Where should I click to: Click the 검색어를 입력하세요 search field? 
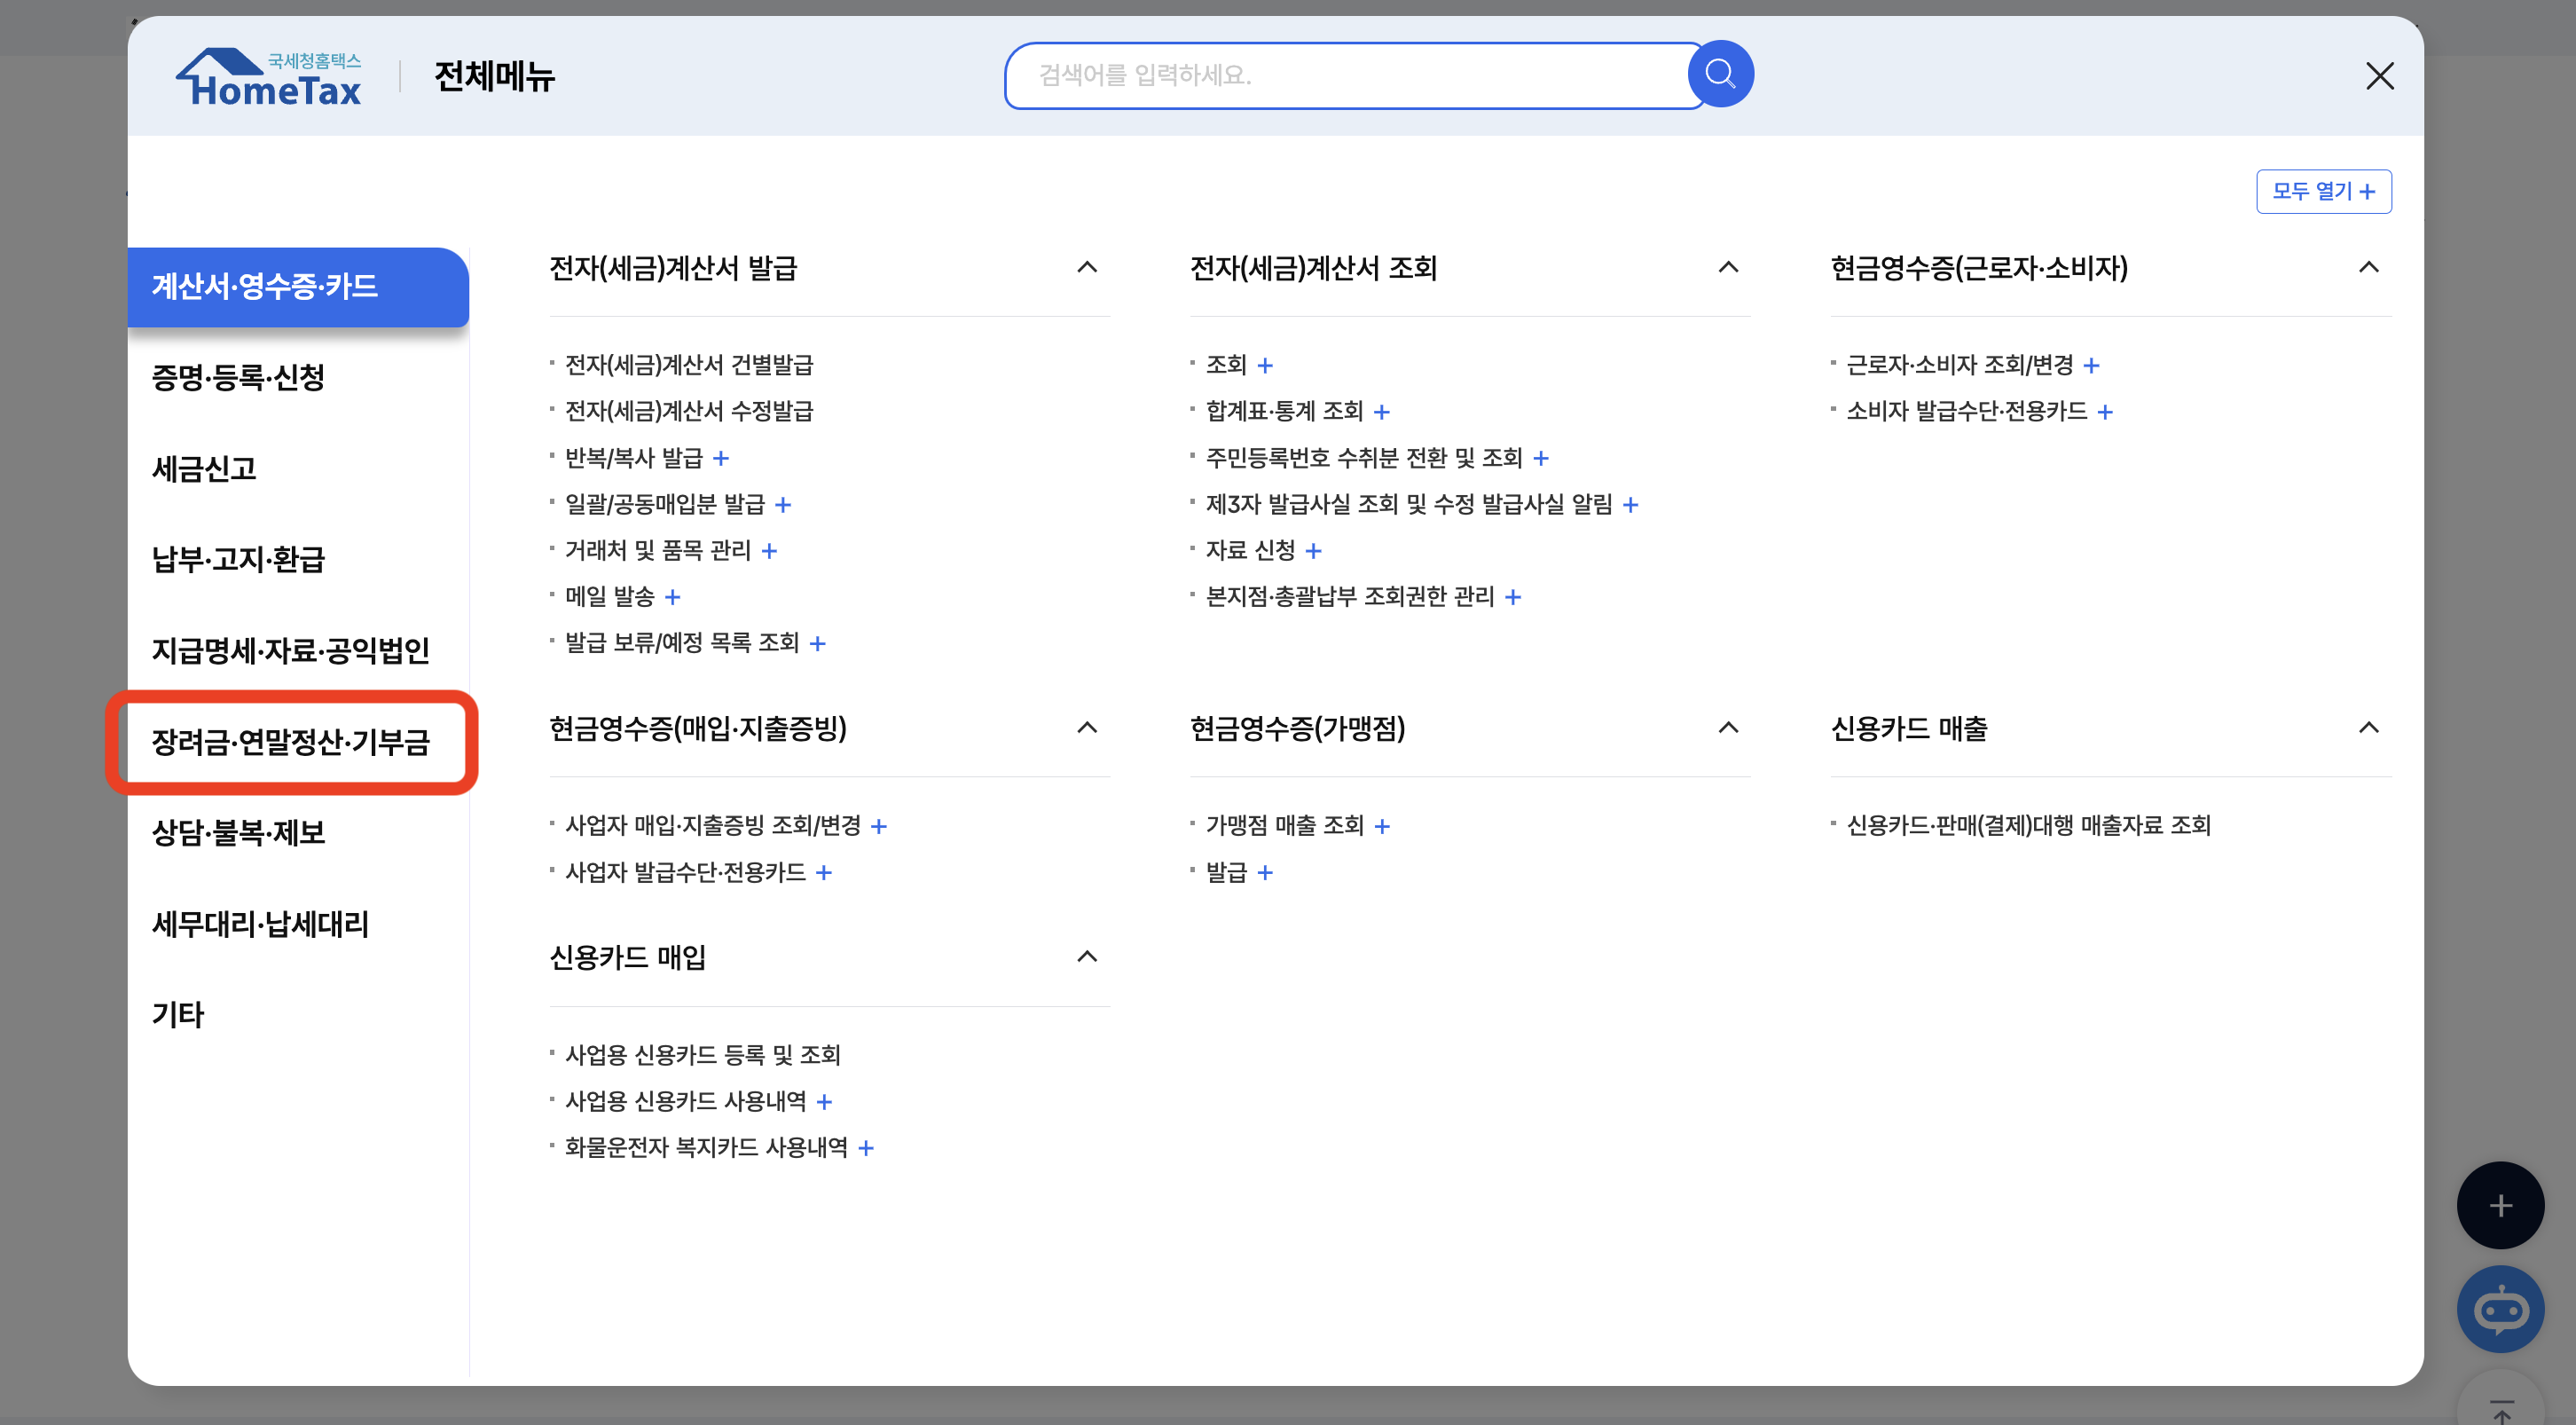coord(1350,75)
